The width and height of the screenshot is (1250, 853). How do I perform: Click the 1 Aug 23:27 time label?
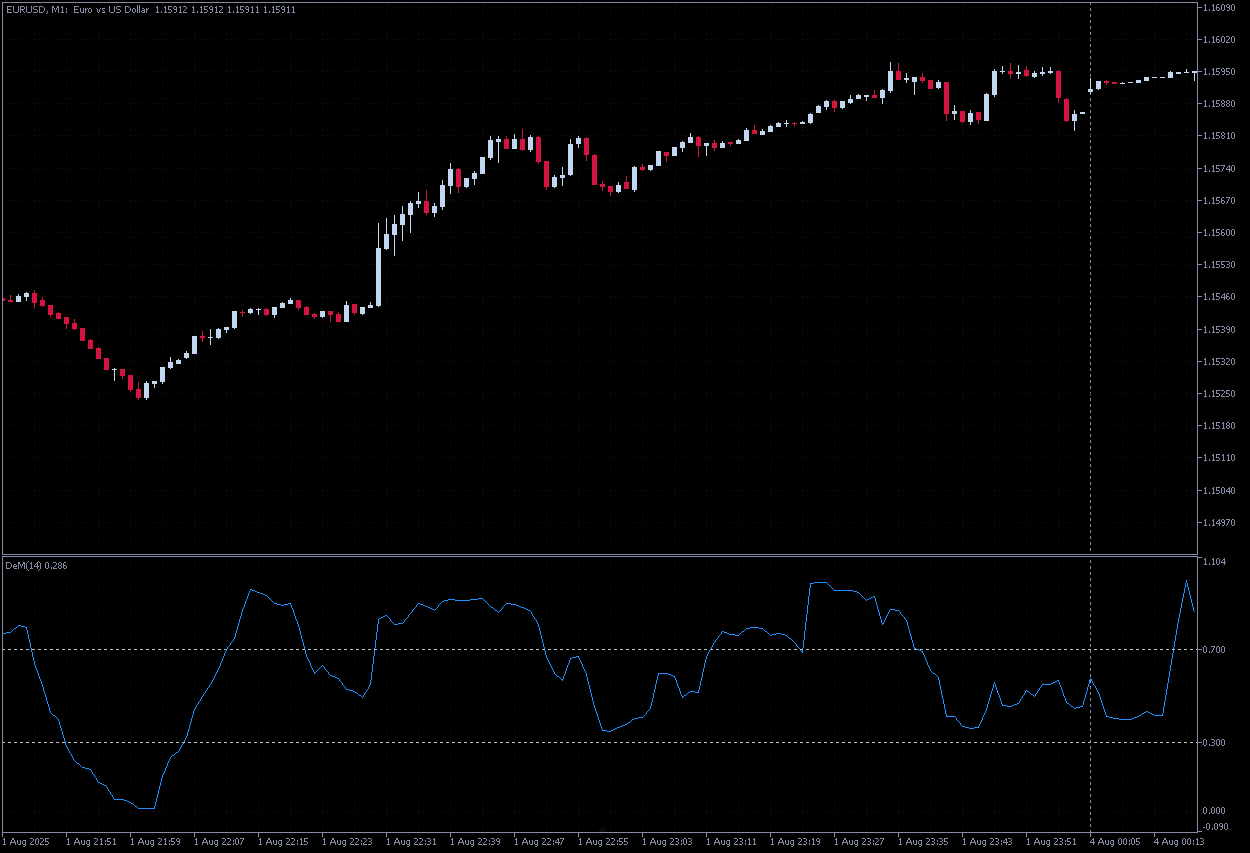point(861,842)
